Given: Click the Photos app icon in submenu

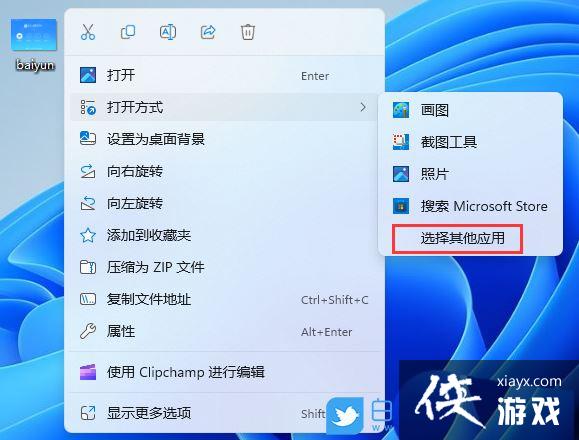Looking at the screenshot, I should point(401,174).
